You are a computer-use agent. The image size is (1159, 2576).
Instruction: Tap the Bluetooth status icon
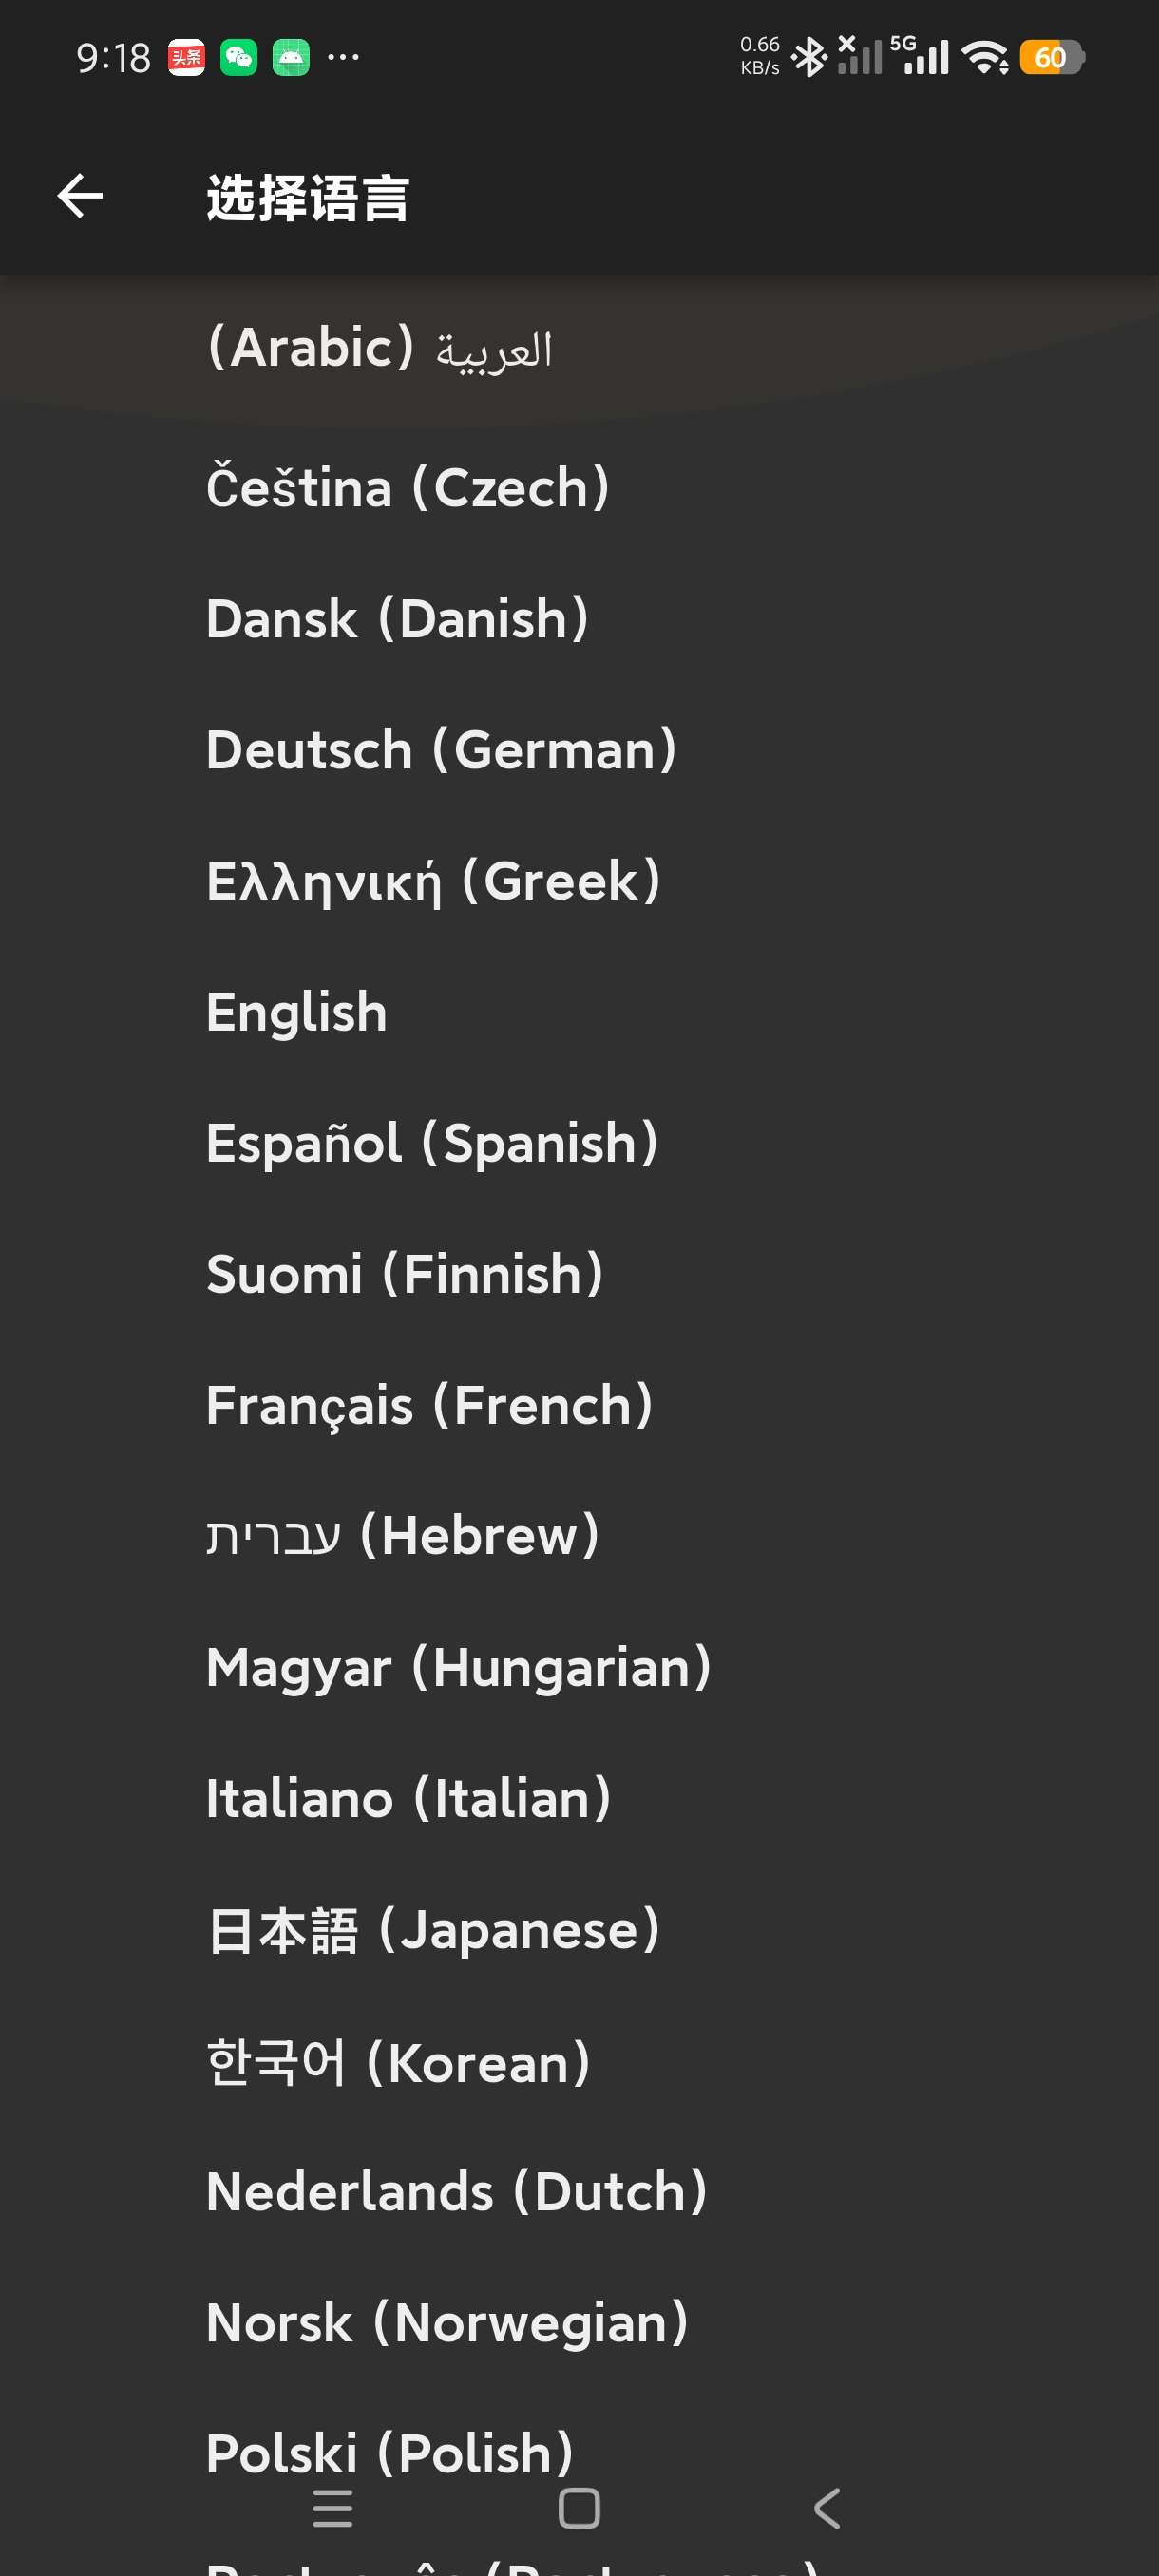point(809,57)
